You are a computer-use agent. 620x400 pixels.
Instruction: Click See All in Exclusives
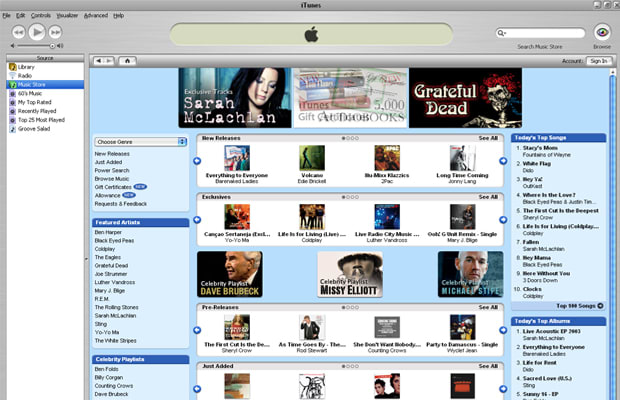488,197
